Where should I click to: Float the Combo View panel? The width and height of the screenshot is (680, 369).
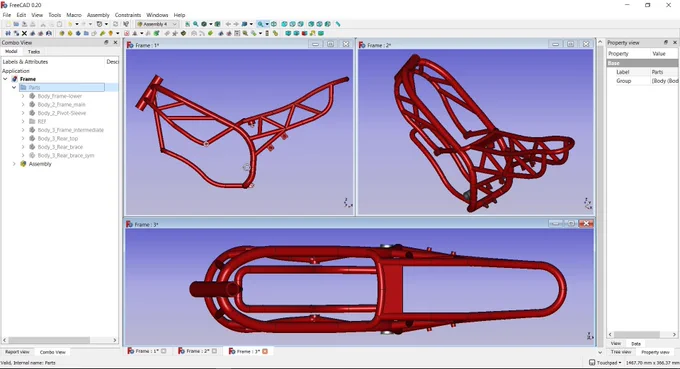point(106,42)
